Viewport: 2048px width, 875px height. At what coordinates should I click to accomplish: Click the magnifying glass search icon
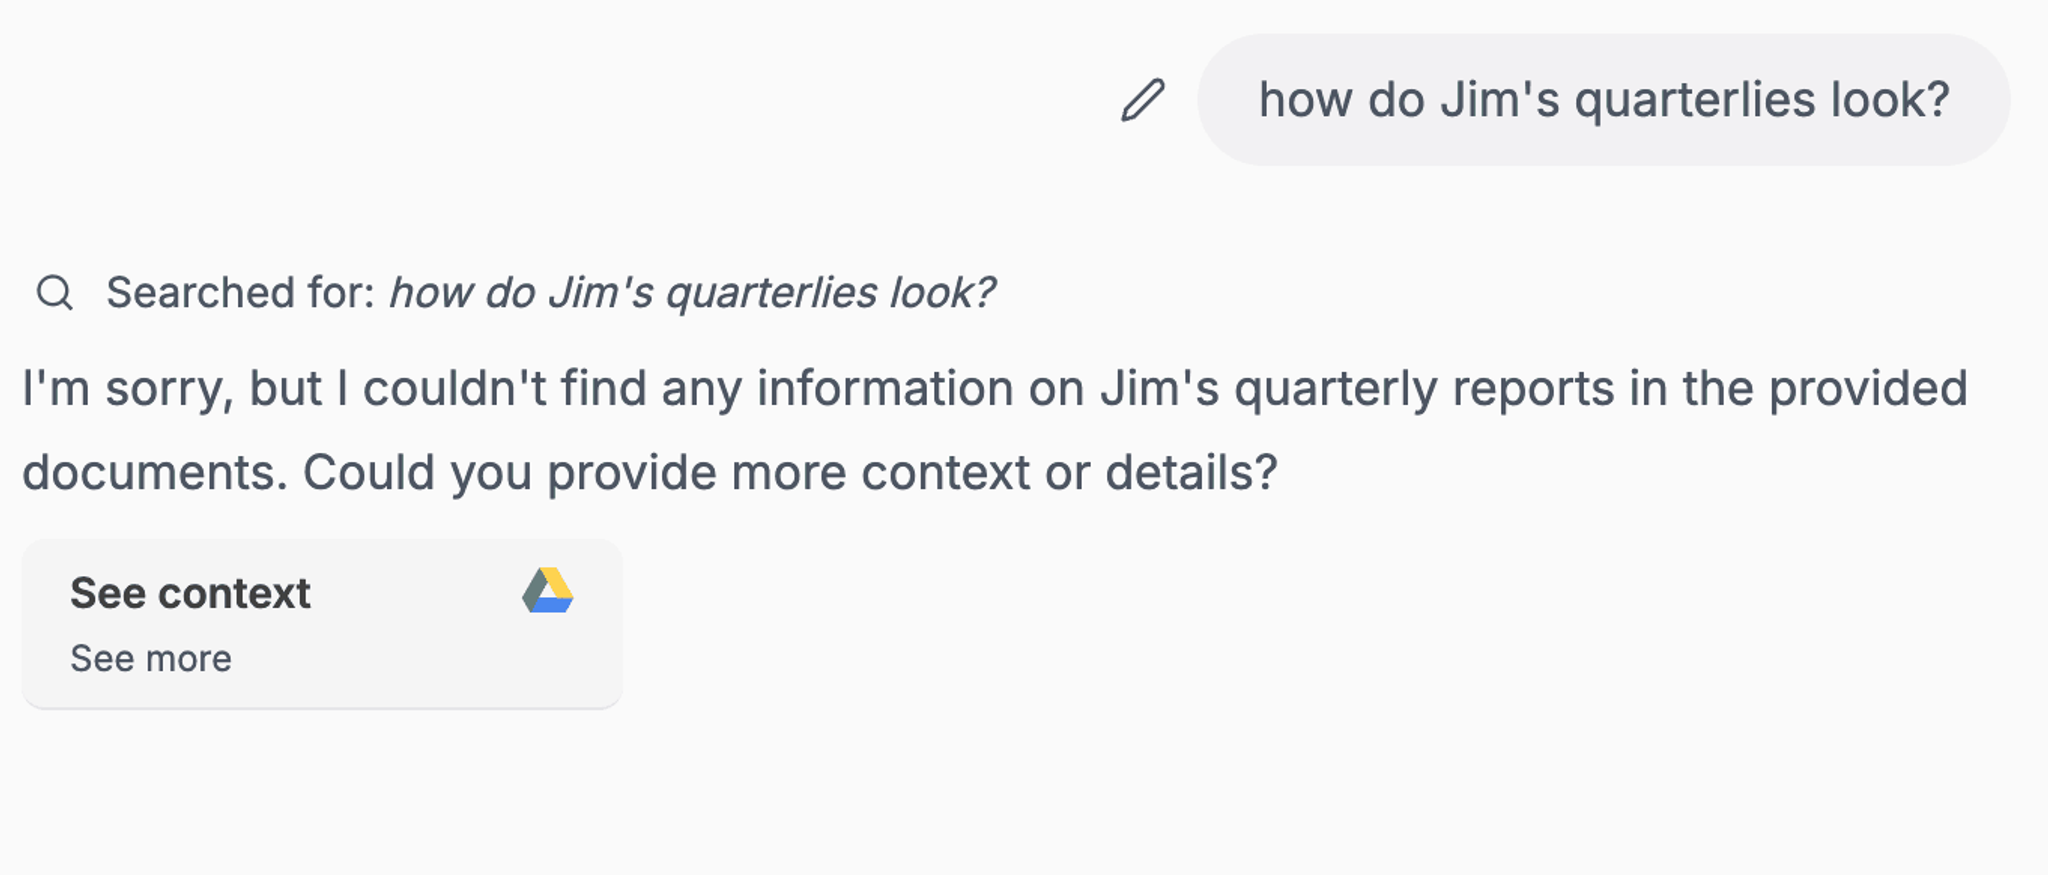point(54,293)
